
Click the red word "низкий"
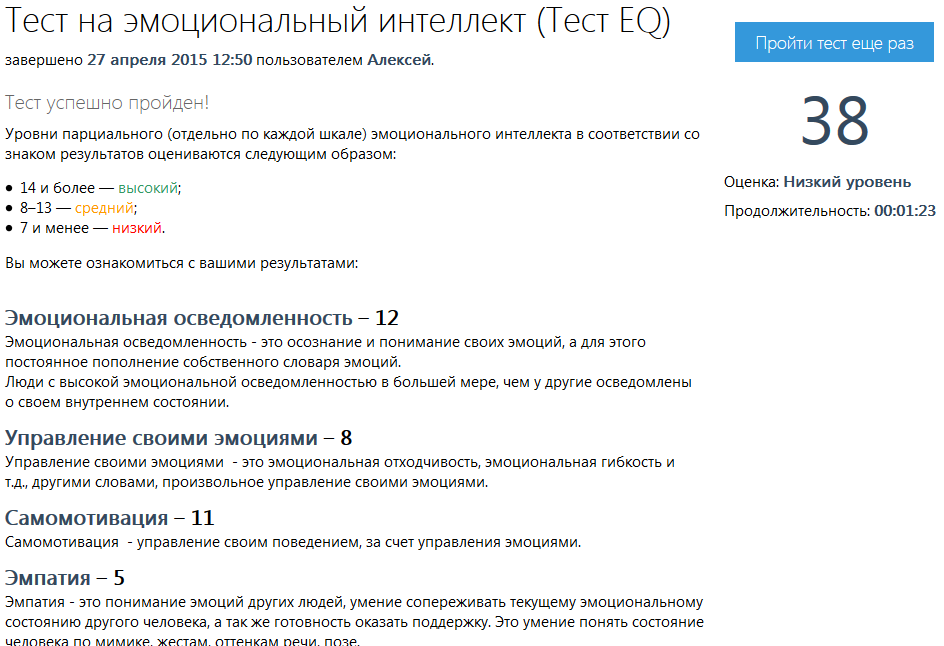[x=137, y=228]
